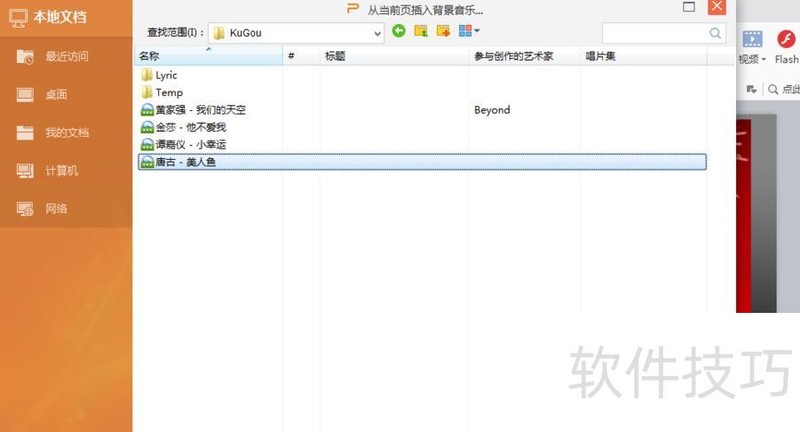Open the view mode menu icon
This screenshot has height=432, width=800.
(x=469, y=31)
